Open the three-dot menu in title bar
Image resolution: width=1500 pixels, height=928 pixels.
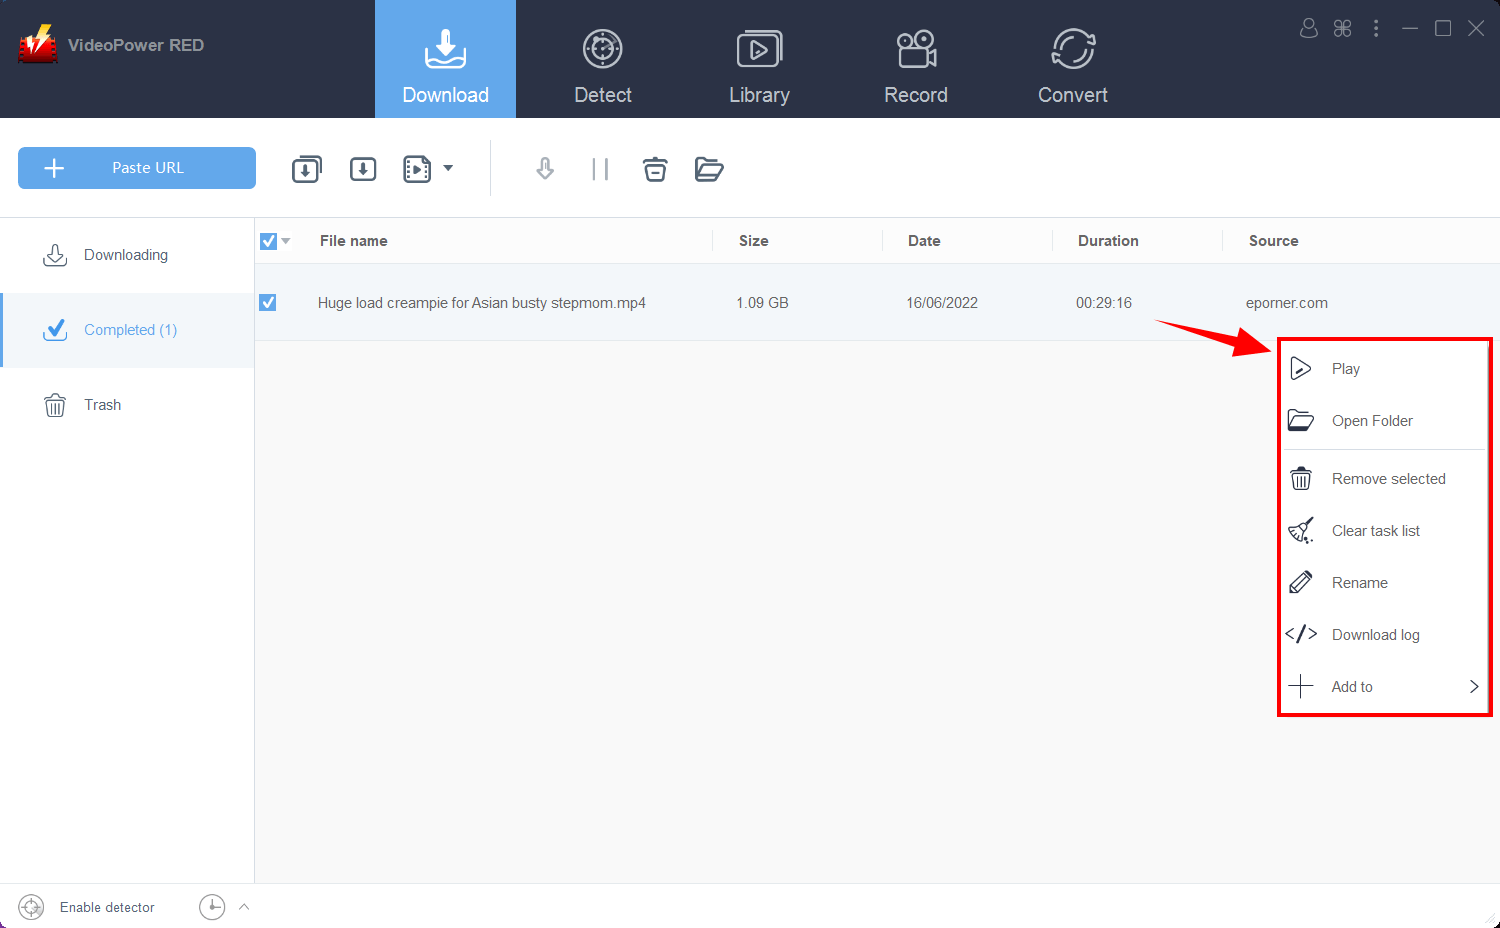coord(1376,28)
